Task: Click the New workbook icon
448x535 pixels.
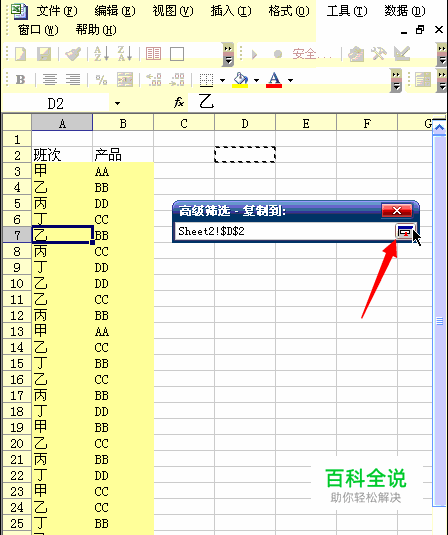Action: tap(20, 54)
